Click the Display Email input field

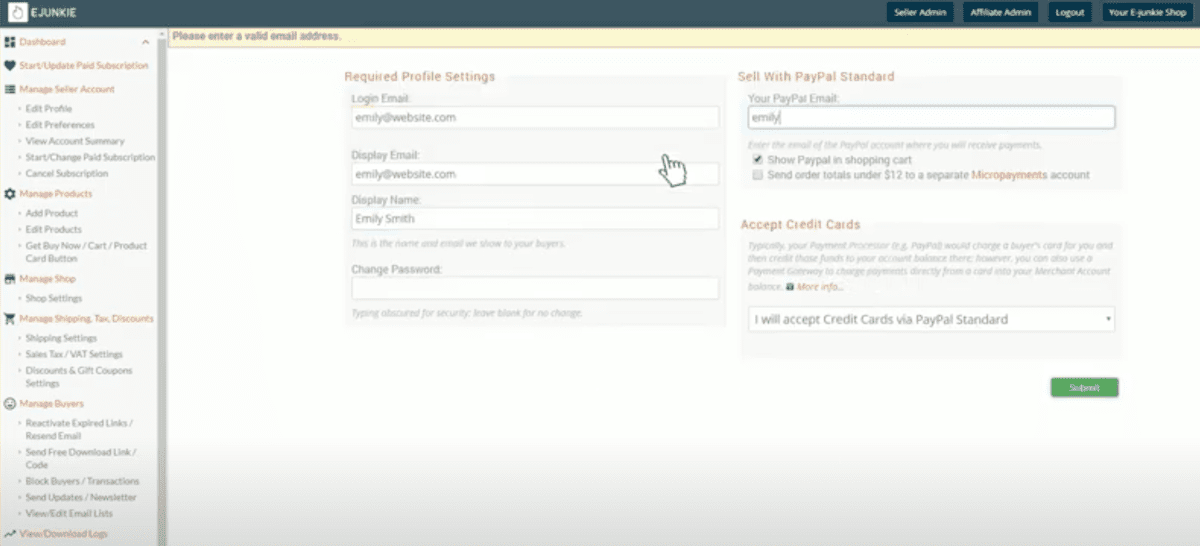click(535, 174)
